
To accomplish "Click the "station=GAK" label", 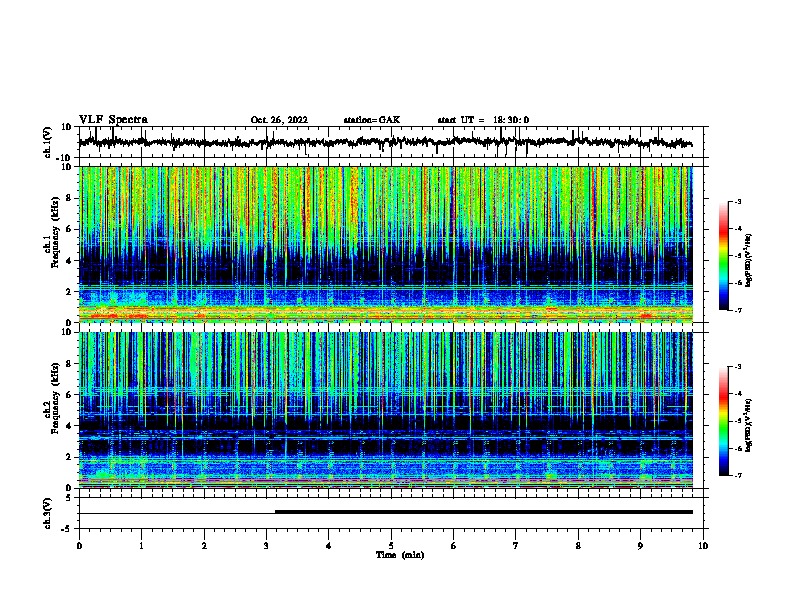I will point(372,120).
